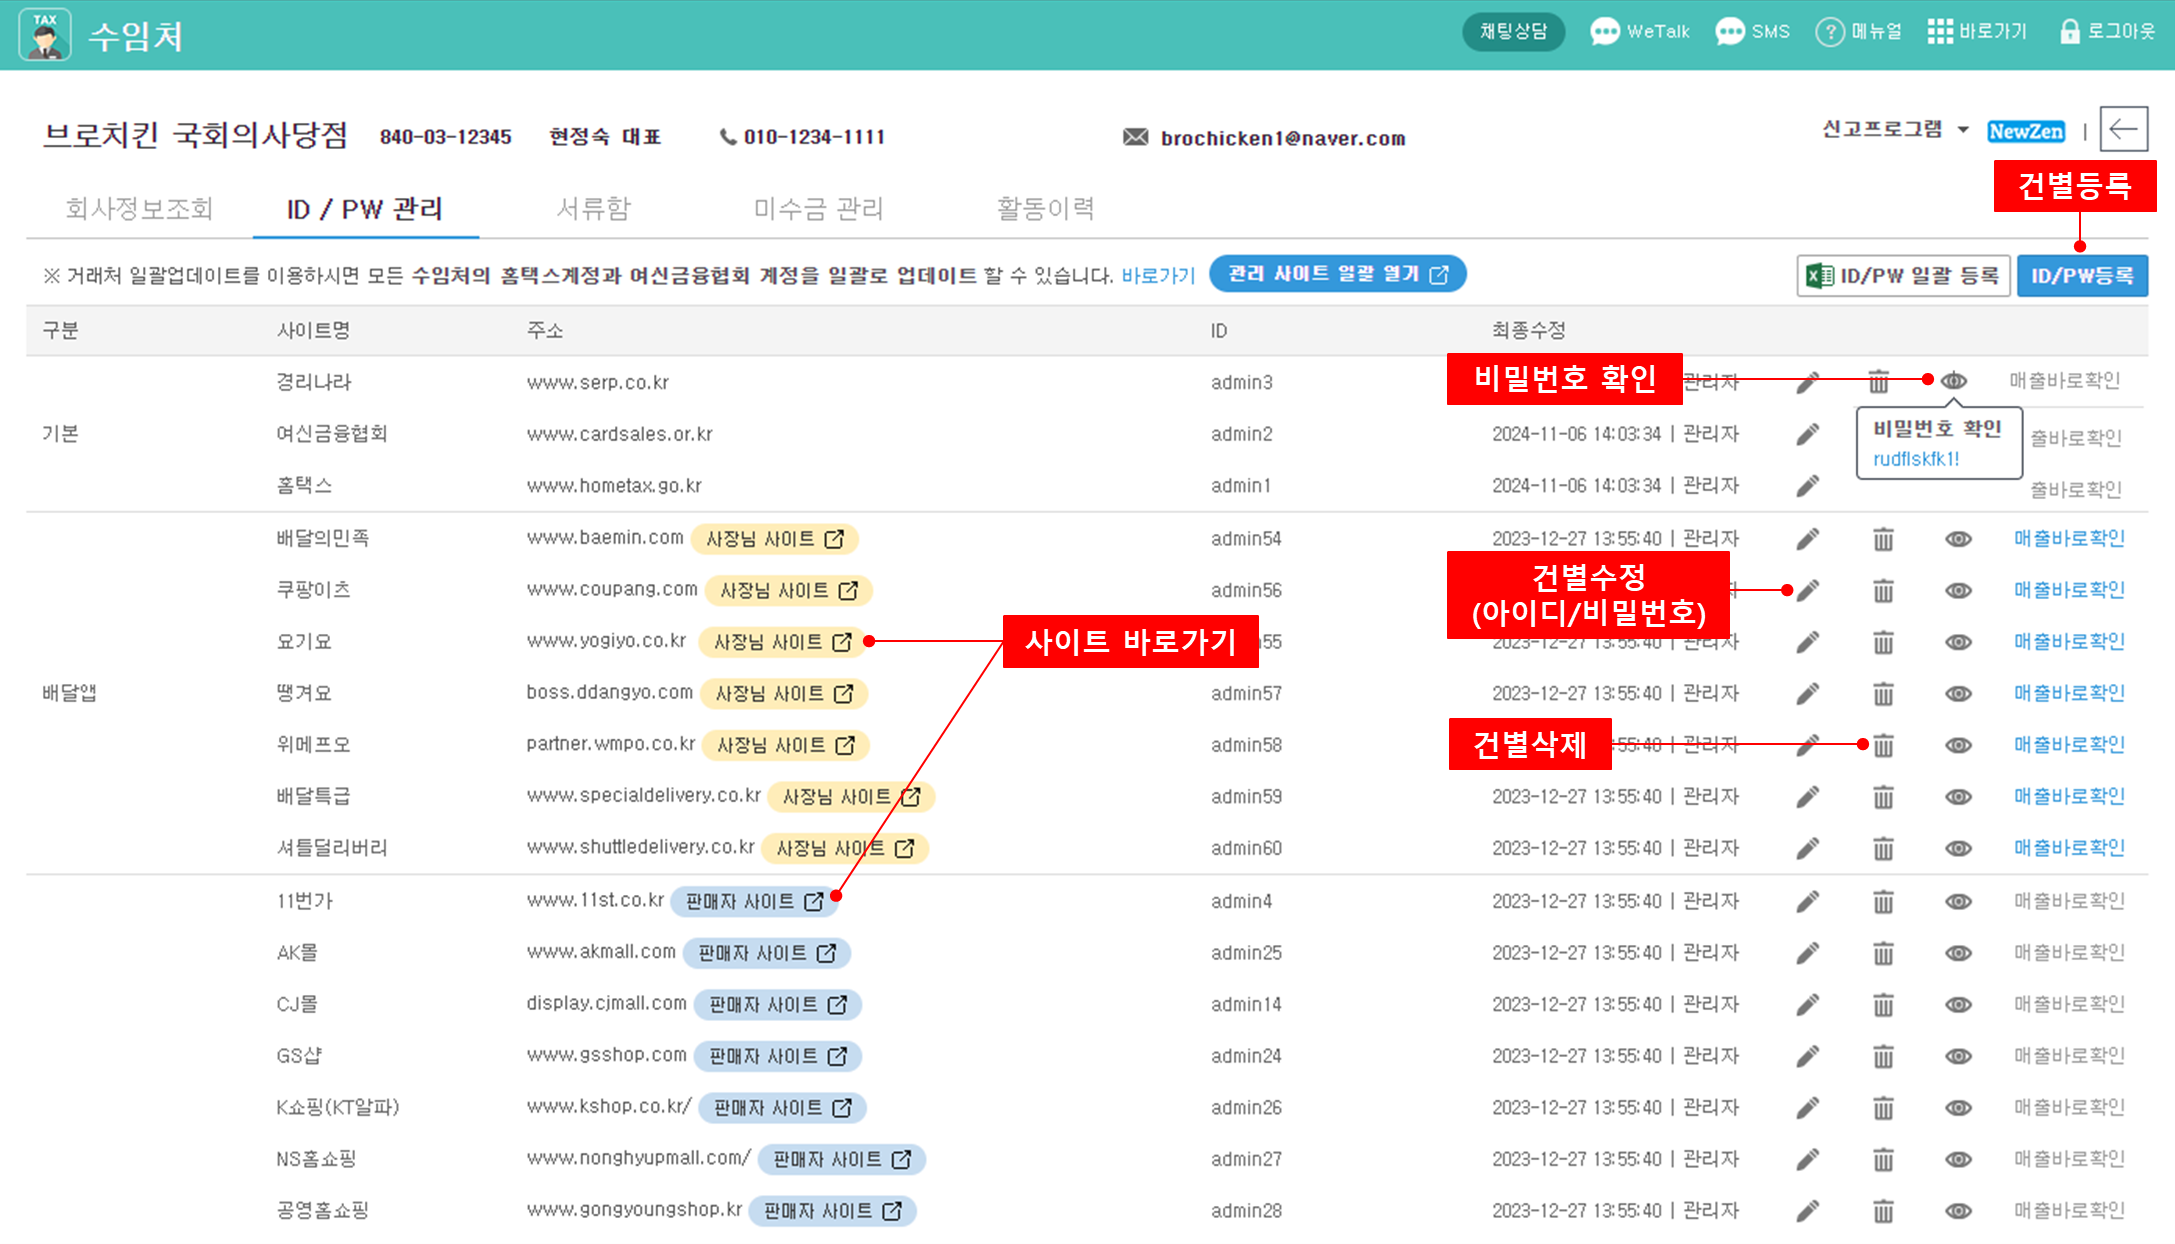This screenshot has height=1244, width=2175.
Task: Open WeTalk chat icon
Action: tap(1604, 32)
